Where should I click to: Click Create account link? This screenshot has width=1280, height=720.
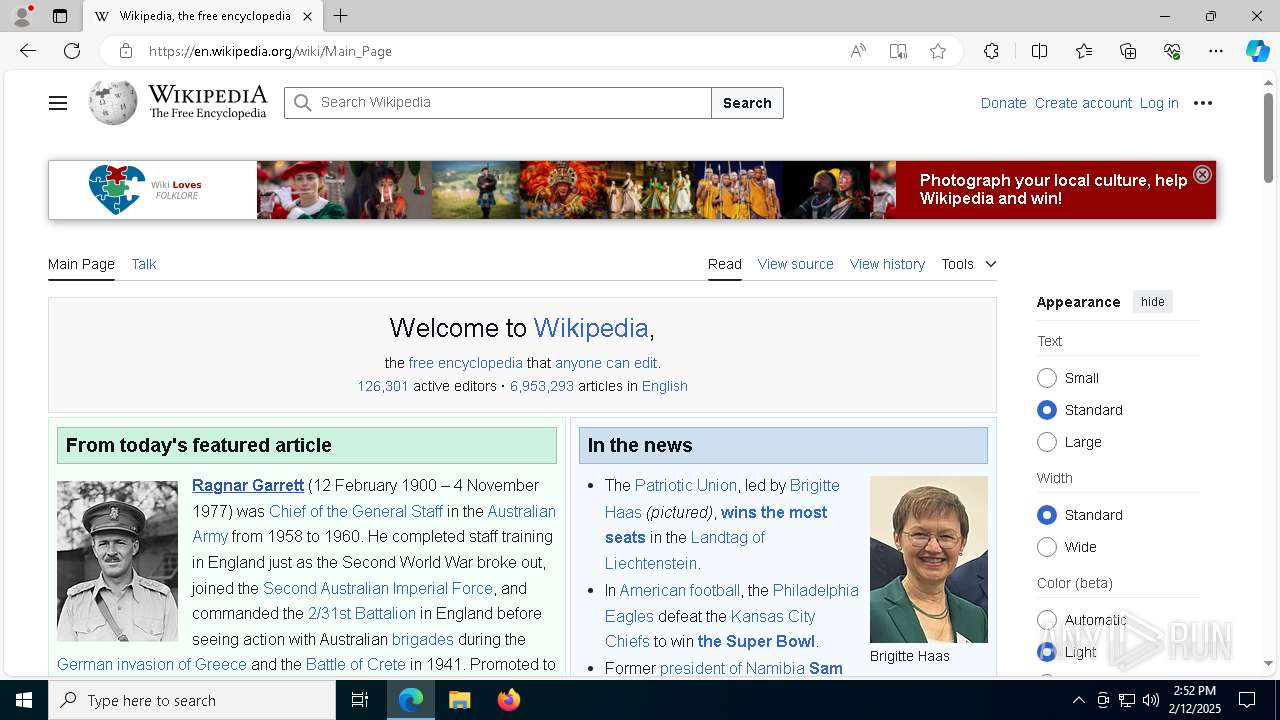pos(1083,103)
